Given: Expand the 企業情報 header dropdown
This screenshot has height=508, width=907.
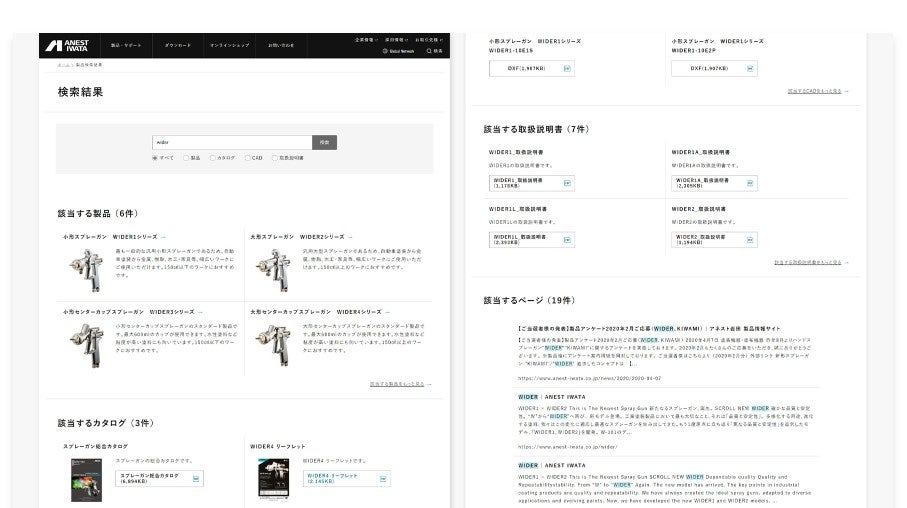Looking at the screenshot, I should coord(366,40).
